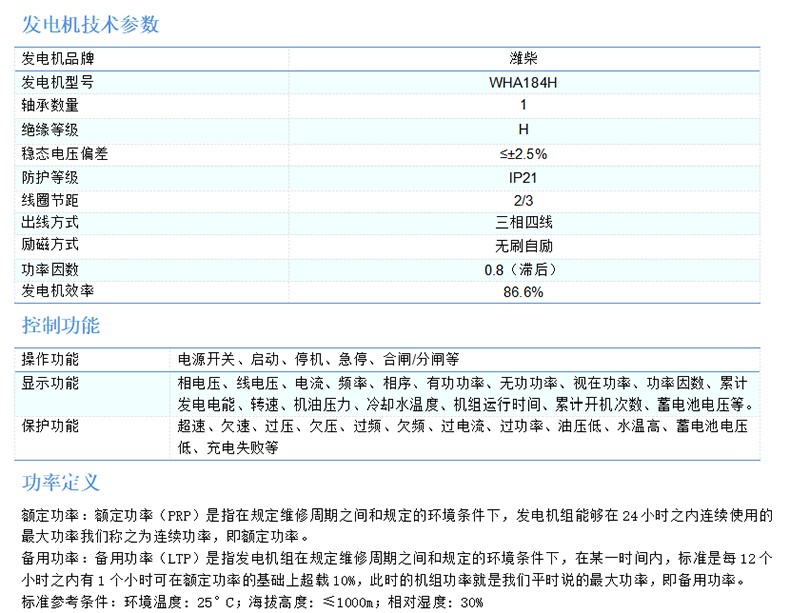
Task: Select the 三相四线 output mode cell
Action: [x=523, y=223]
